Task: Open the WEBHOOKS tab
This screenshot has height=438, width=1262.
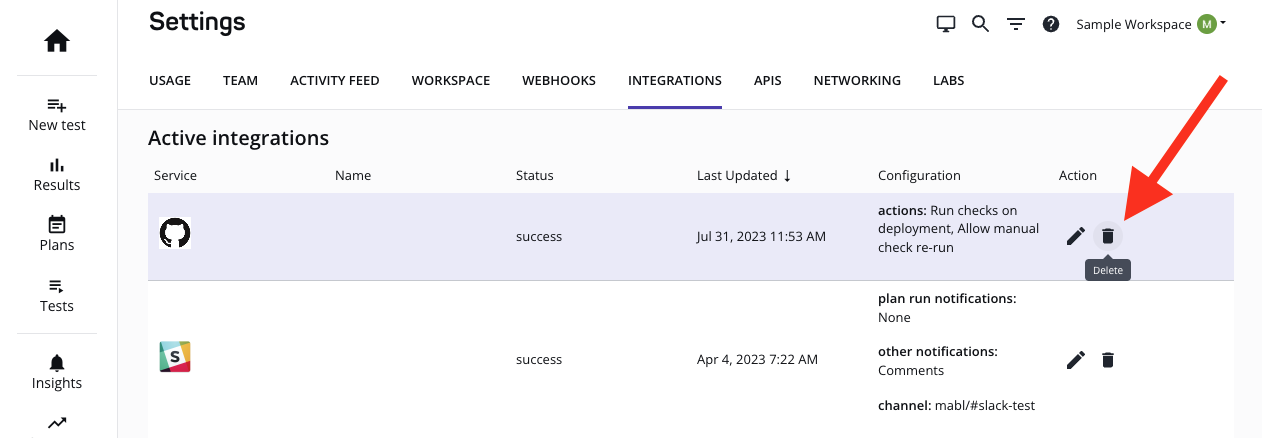Action: (559, 81)
